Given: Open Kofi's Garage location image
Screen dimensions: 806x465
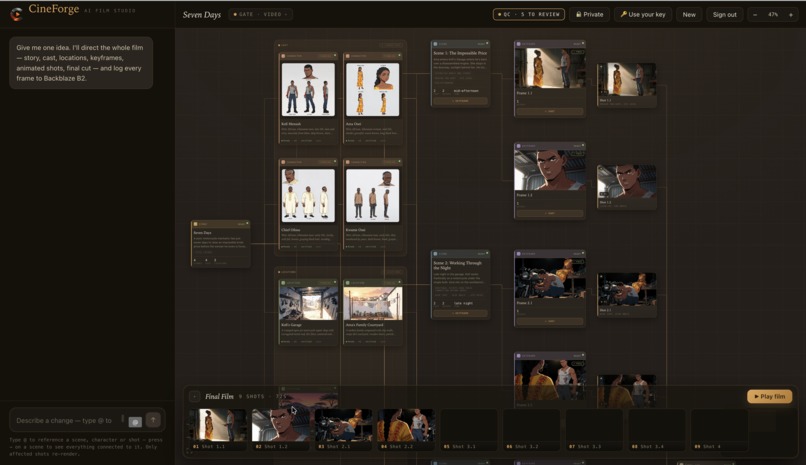Looking at the screenshot, I should (308, 303).
